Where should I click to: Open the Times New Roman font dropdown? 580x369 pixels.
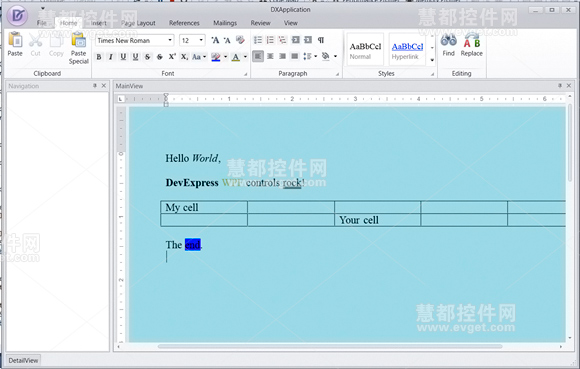170,40
